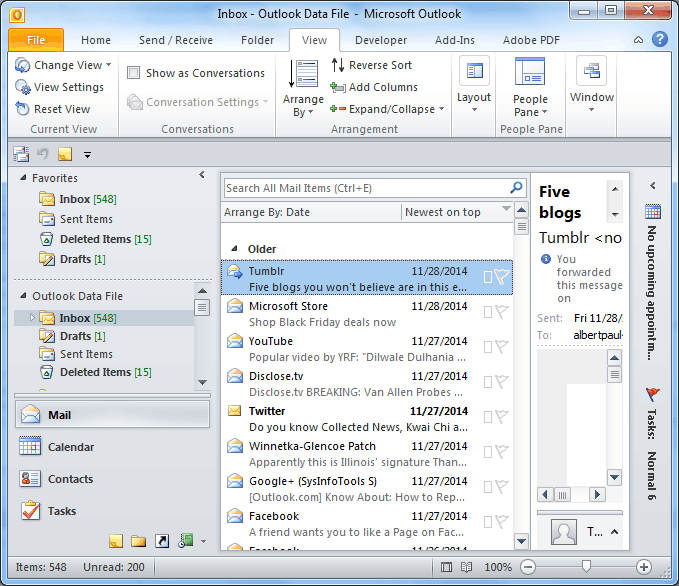Open the Shortcuts icon
Screen dimensions: 679x586
(162, 541)
